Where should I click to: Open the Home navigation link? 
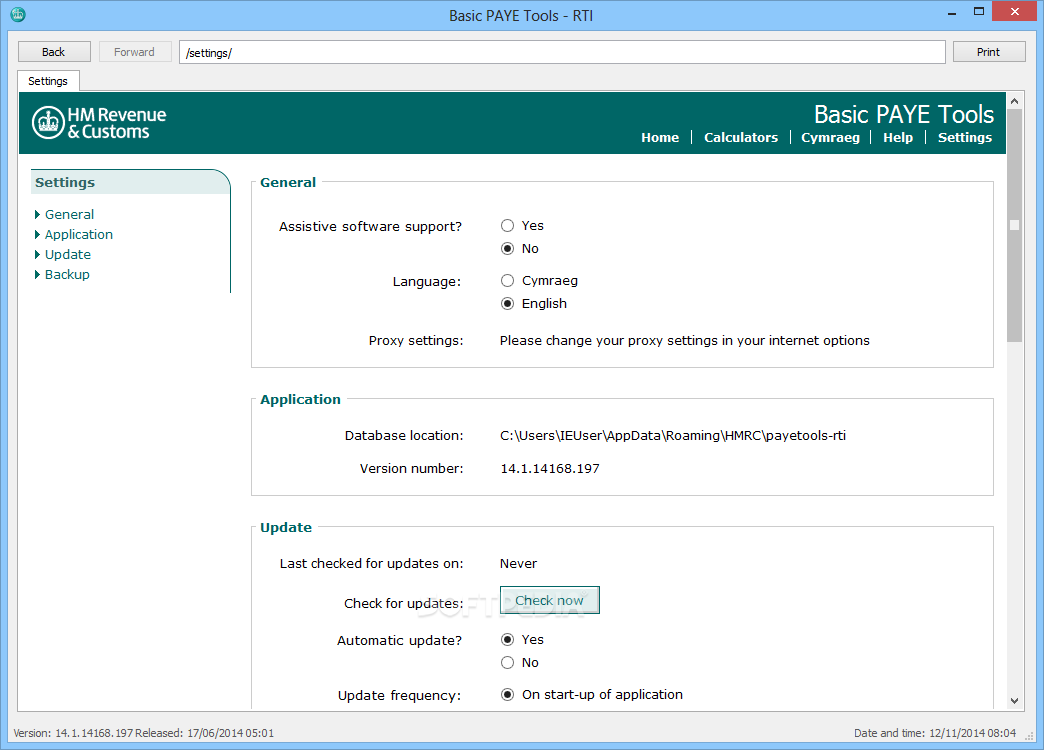pos(660,137)
